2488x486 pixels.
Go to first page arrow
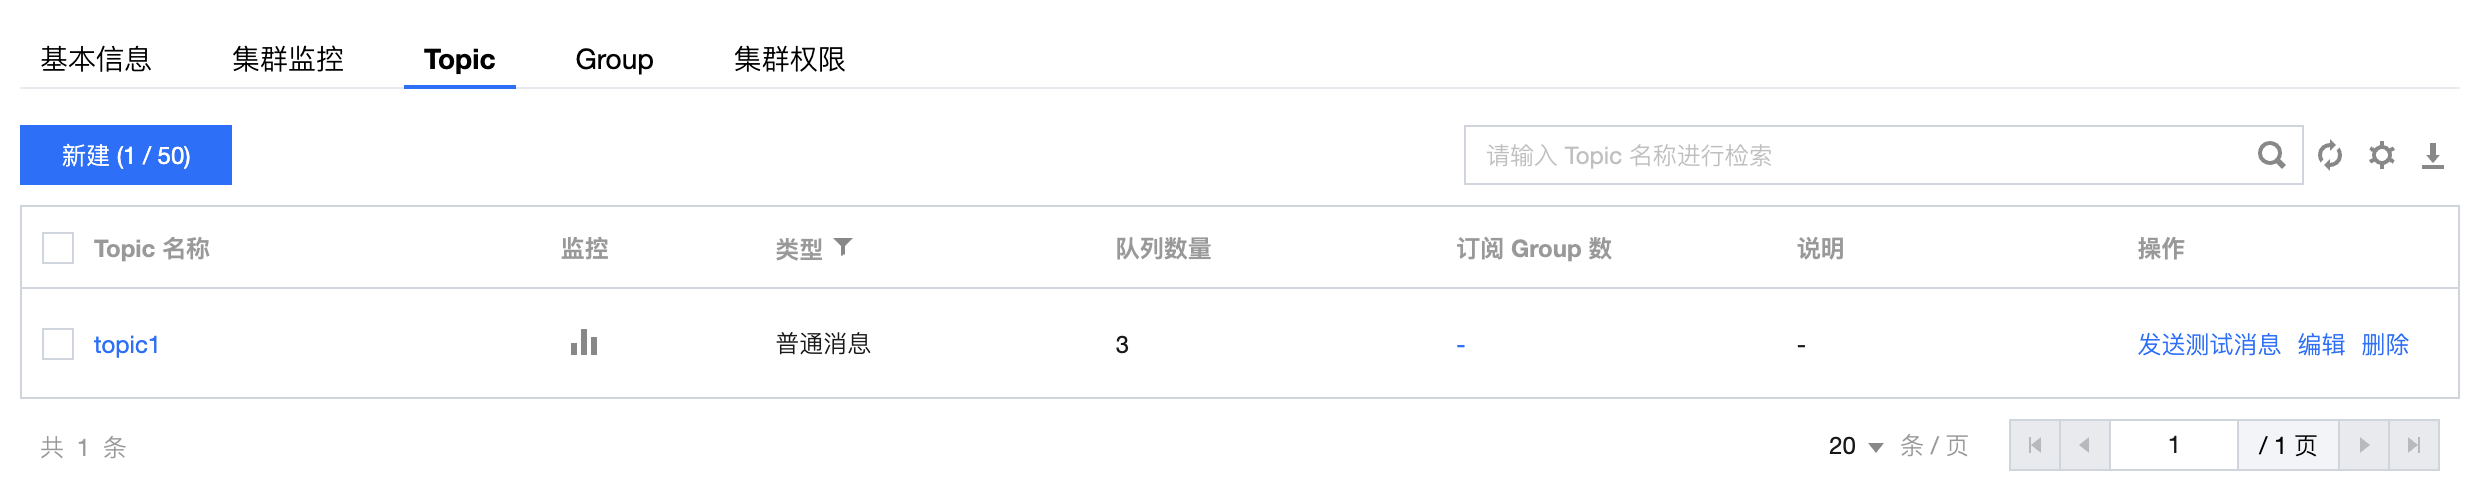[x=2035, y=445]
